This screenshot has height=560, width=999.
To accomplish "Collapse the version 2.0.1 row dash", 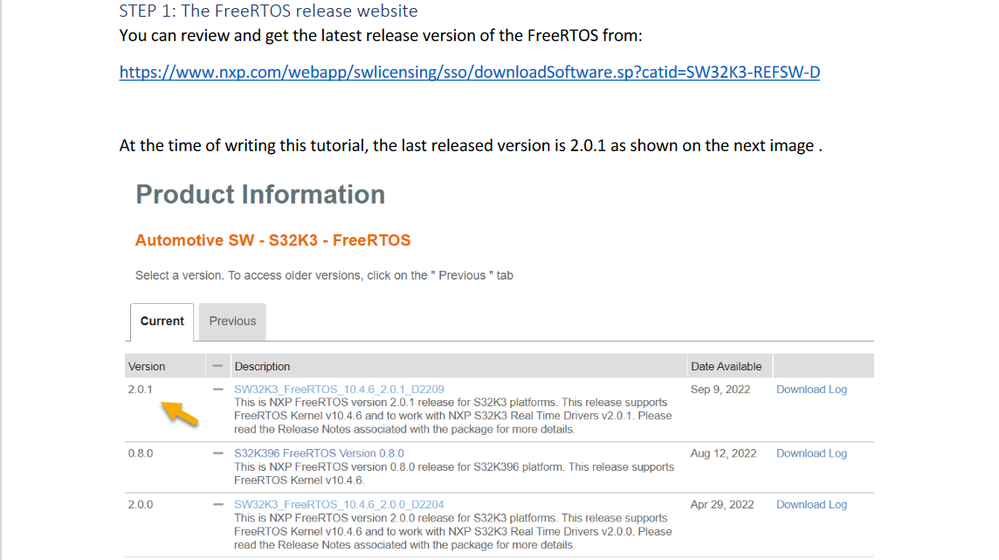I will tap(217, 390).
